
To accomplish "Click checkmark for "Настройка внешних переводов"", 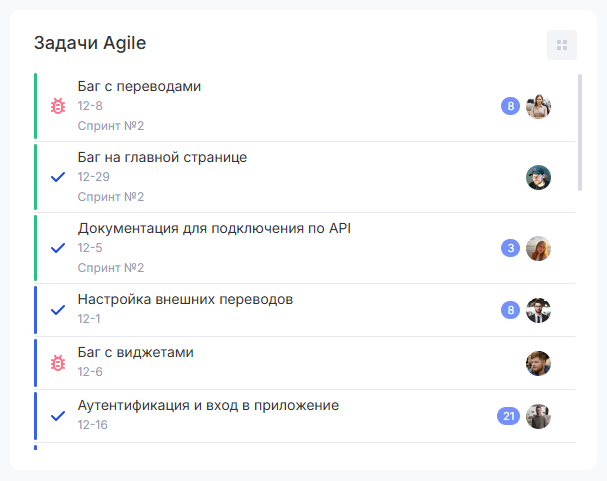I will point(58,309).
